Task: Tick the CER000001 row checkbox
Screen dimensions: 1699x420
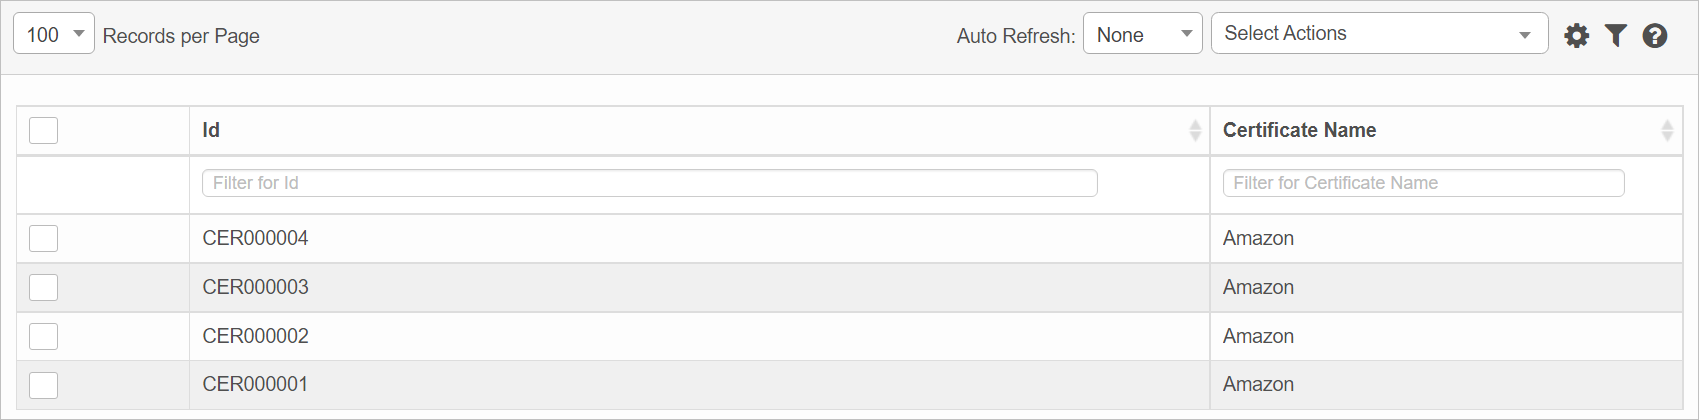Action: (44, 385)
